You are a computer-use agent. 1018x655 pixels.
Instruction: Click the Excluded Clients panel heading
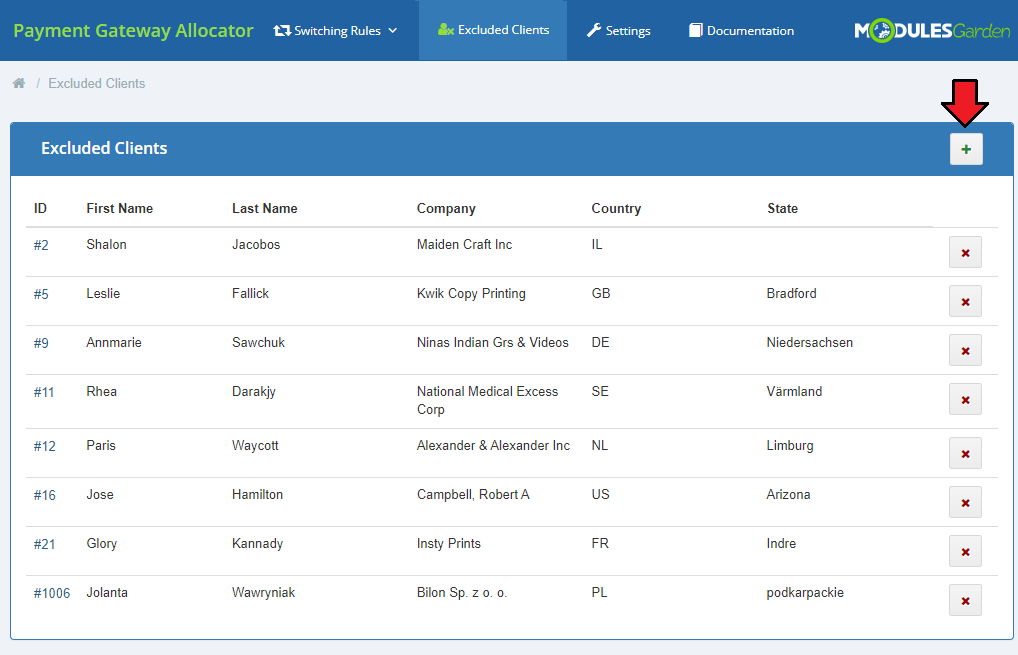[105, 148]
